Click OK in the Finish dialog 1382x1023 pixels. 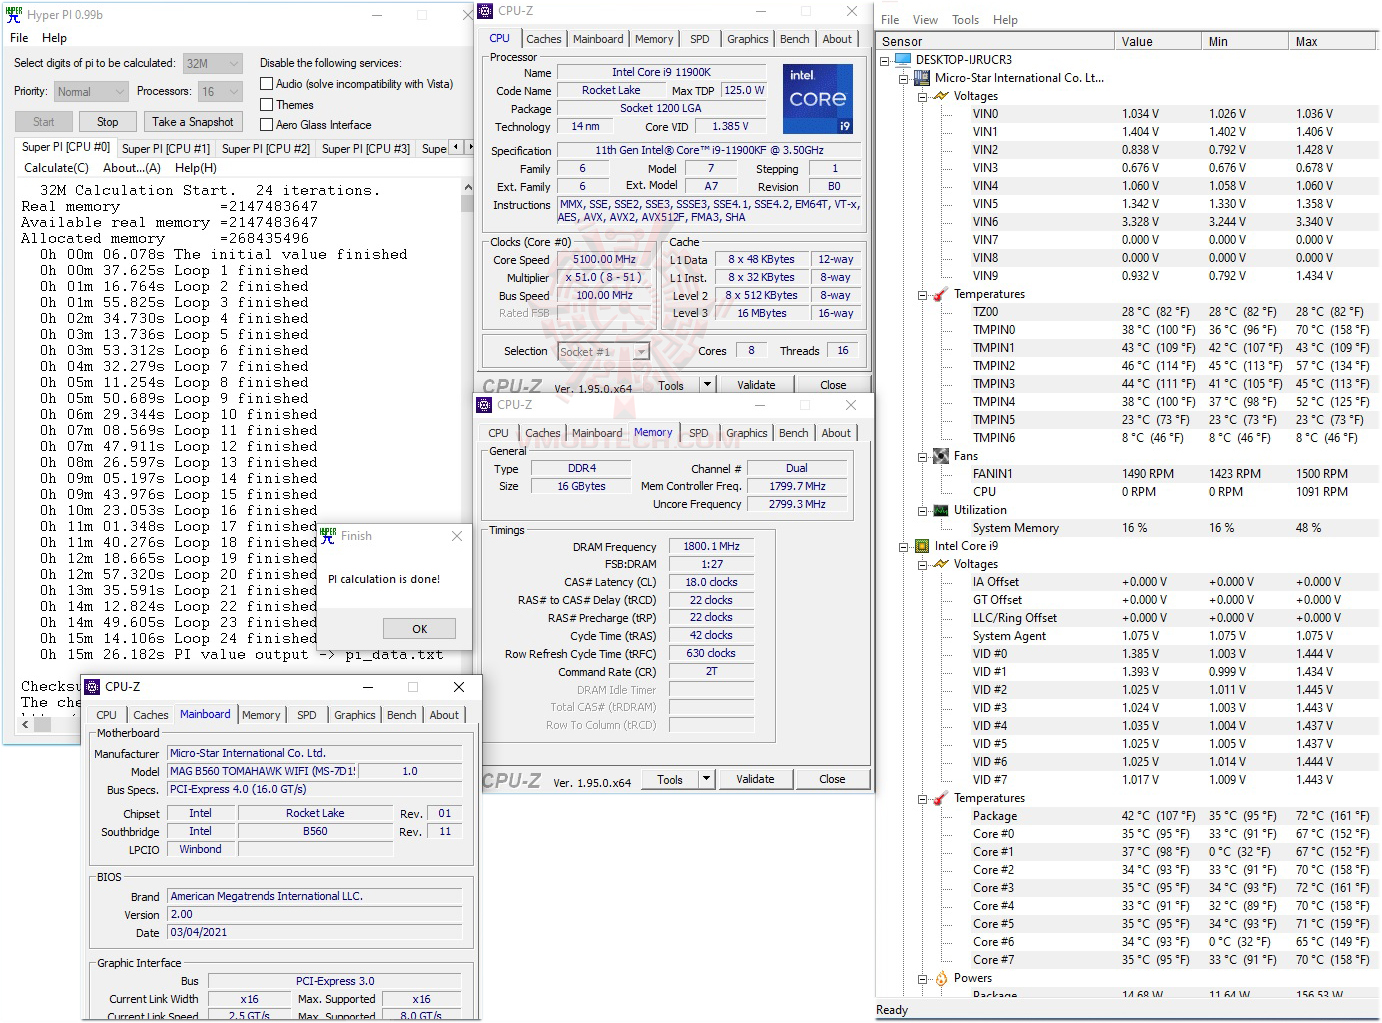(420, 629)
